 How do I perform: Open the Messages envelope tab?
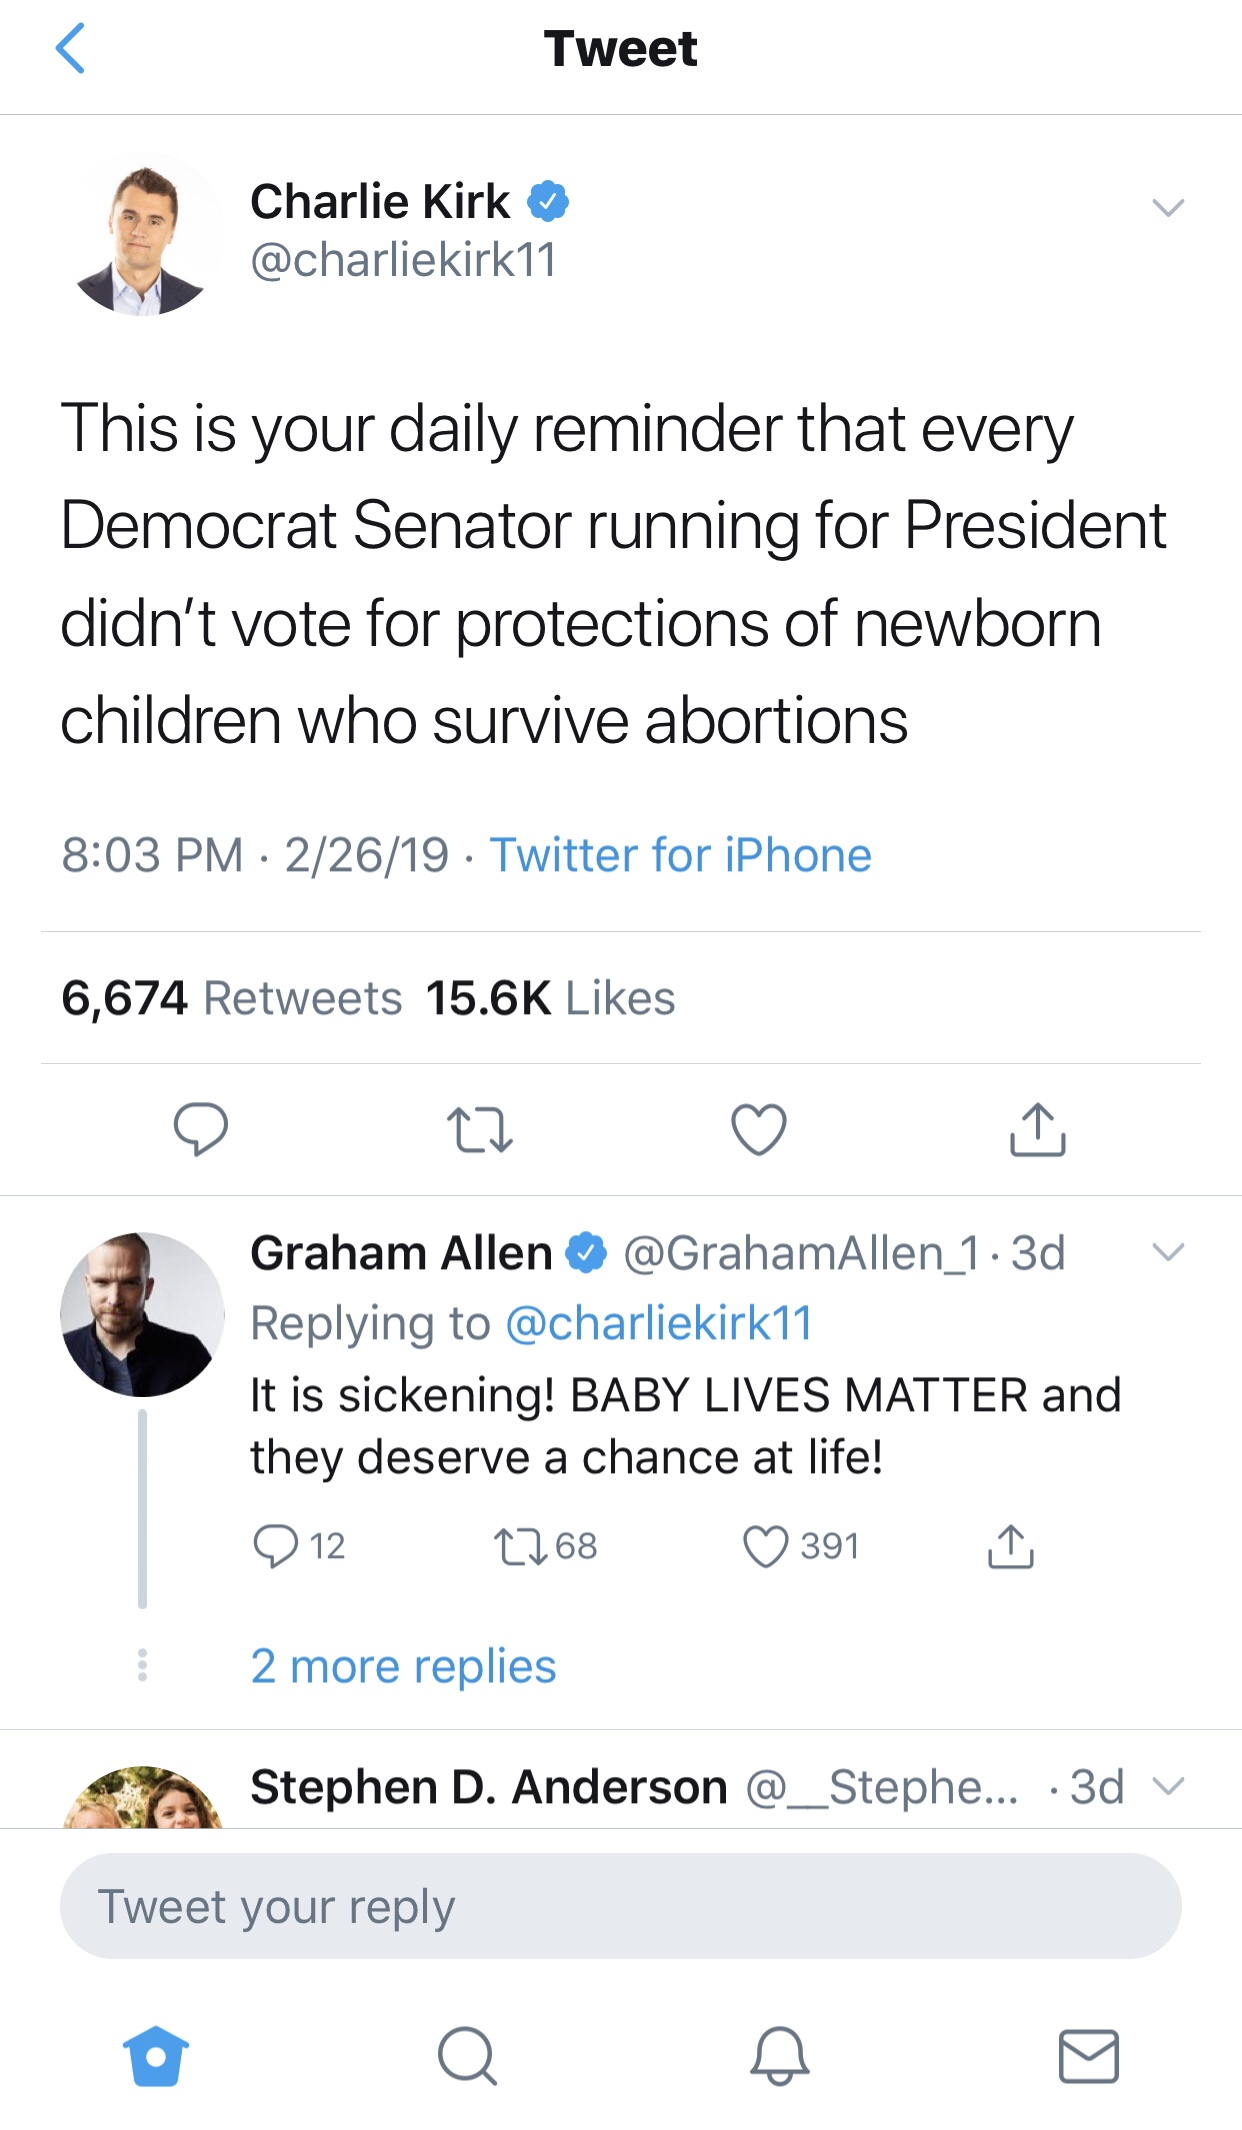click(x=1088, y=2056)
